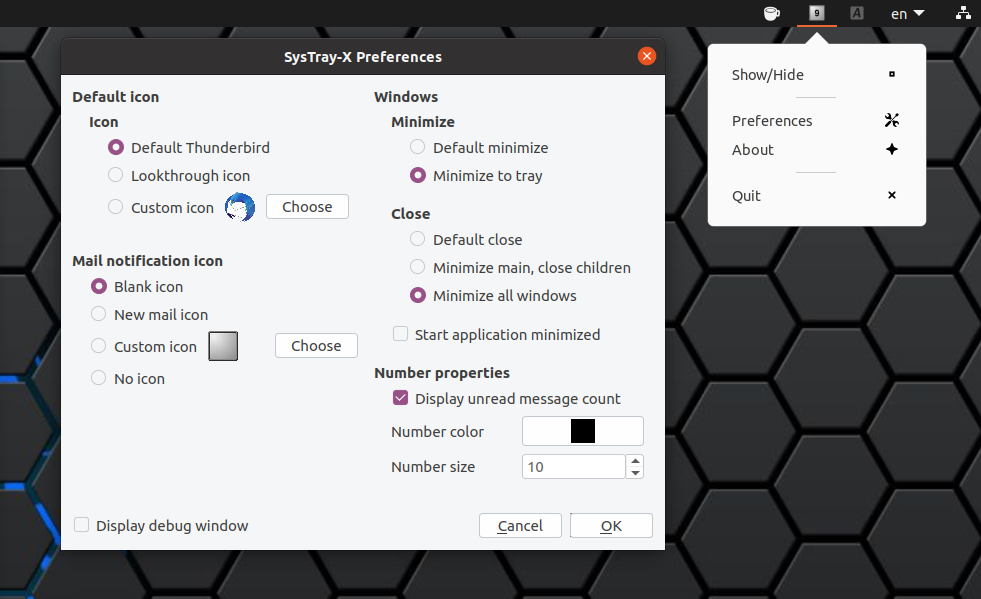The height and width of the screenshot is (599, 981).
Task: Disable Display unread message count
Action: coord(400,397)
